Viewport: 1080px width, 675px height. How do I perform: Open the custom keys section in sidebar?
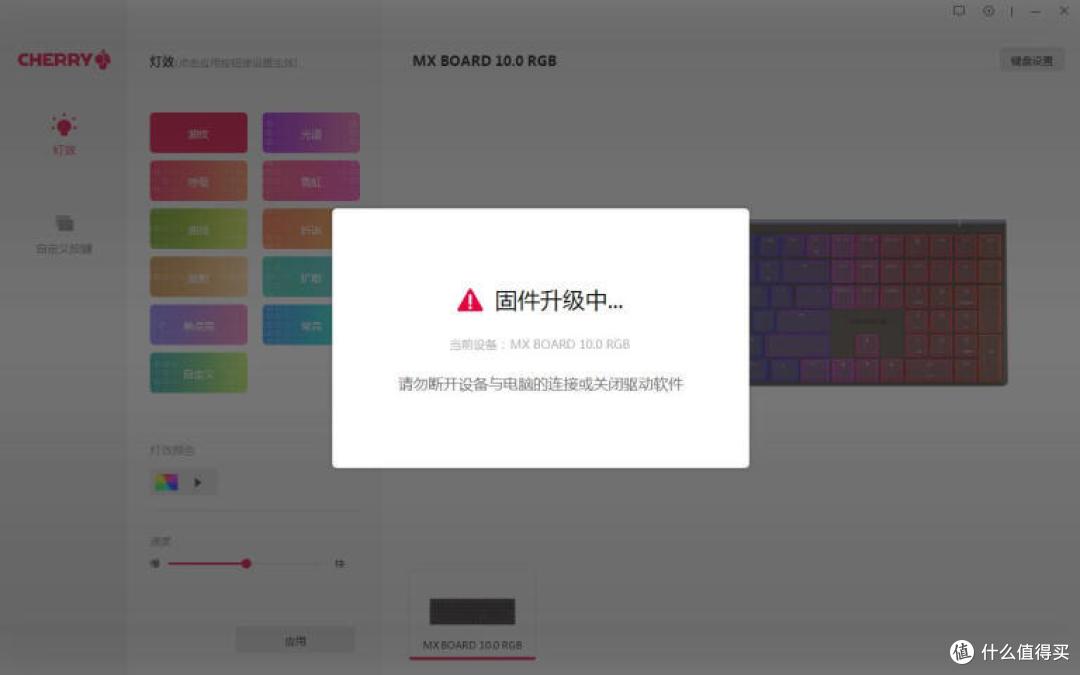click(x=64, y=234)
